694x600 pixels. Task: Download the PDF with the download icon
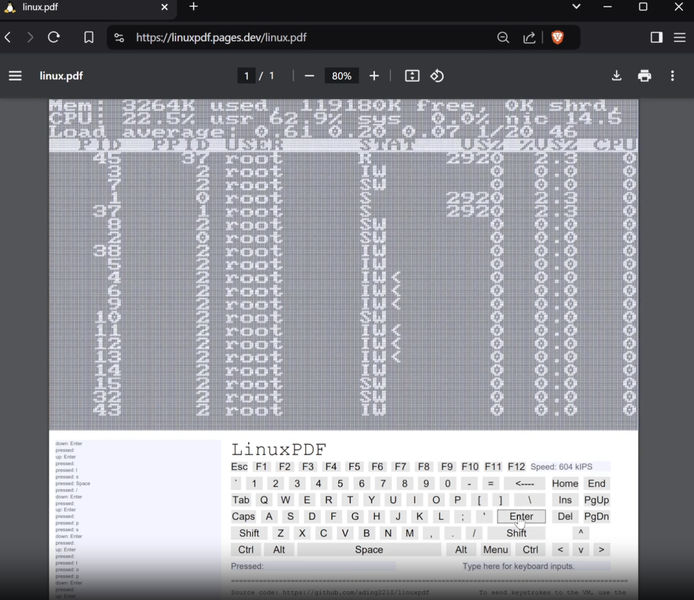pyautogui.click(x=617, y=76)
